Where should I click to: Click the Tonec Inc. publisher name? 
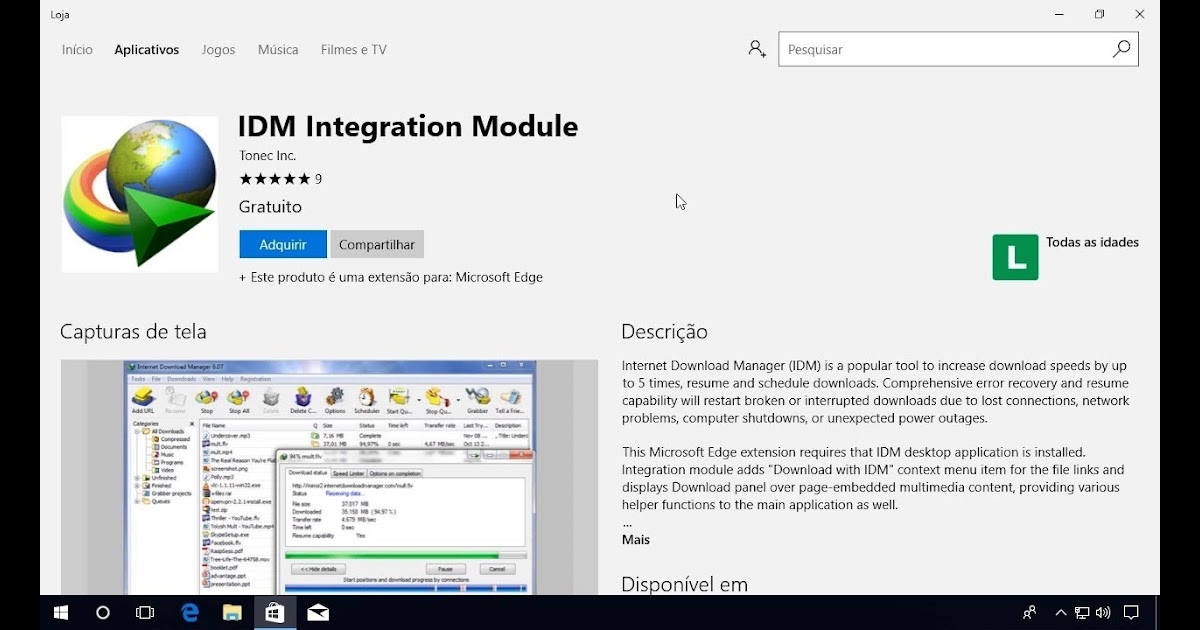[268, 155]
